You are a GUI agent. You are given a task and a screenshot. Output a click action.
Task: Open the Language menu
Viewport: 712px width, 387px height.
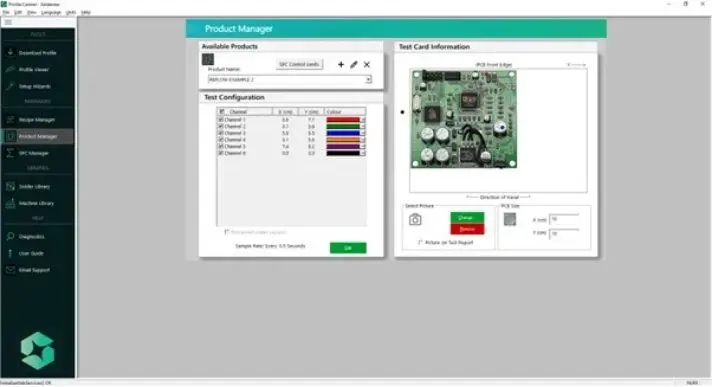point(51,12)
